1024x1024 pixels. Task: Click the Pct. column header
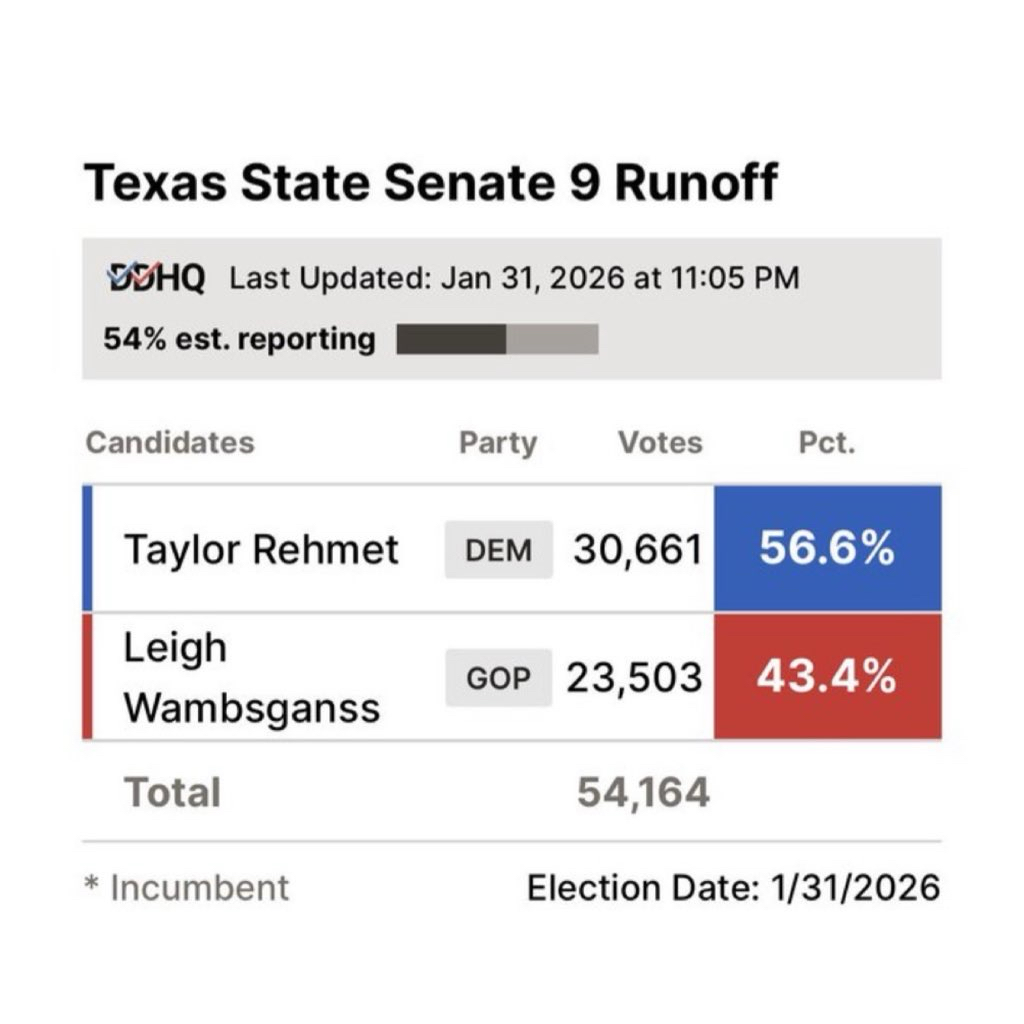point(827,442)
